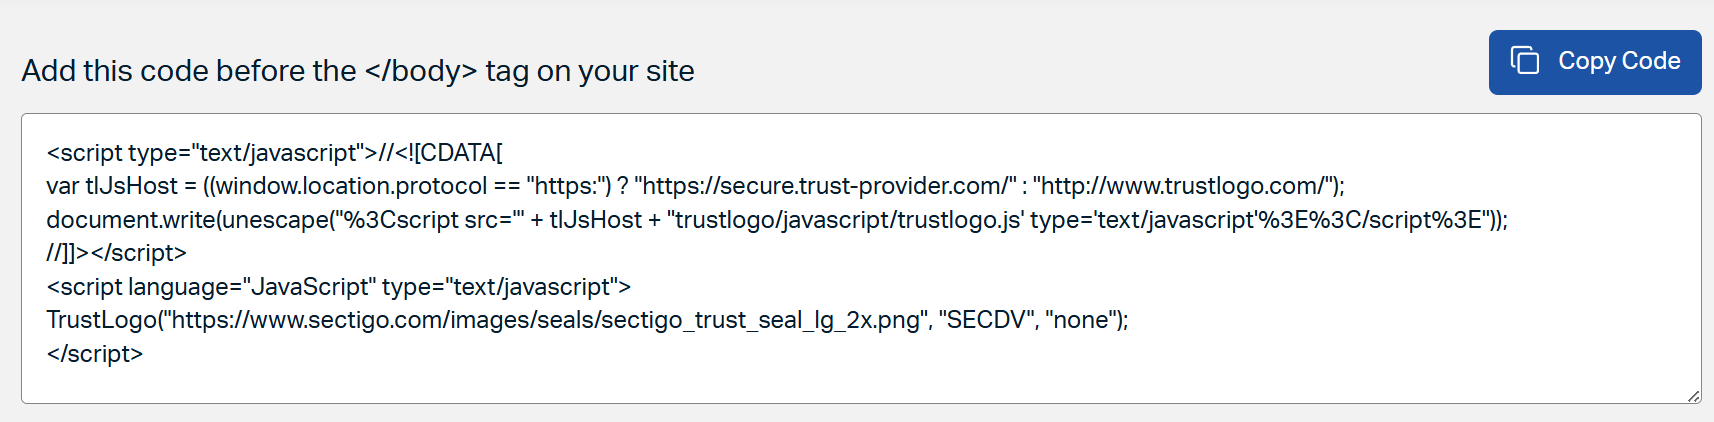
Task: Click the trustlogo/javascript/trustlogo.js path text
Action: click(844, 220)
